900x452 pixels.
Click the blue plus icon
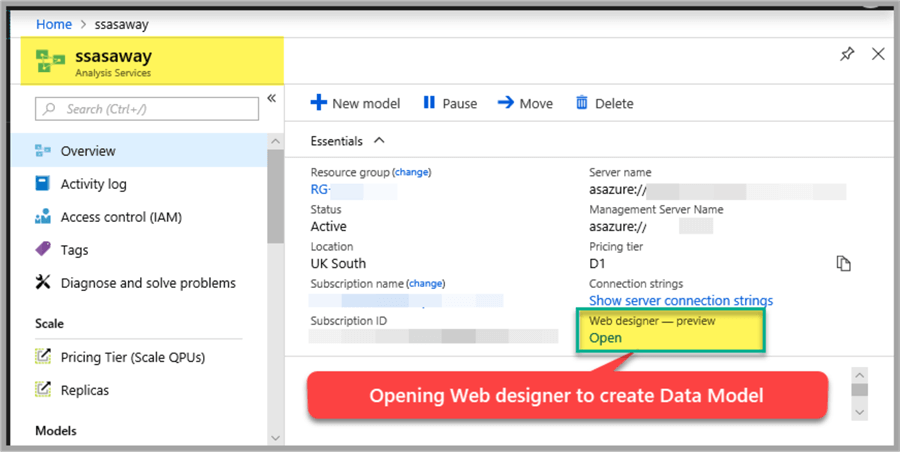point(318,103)
